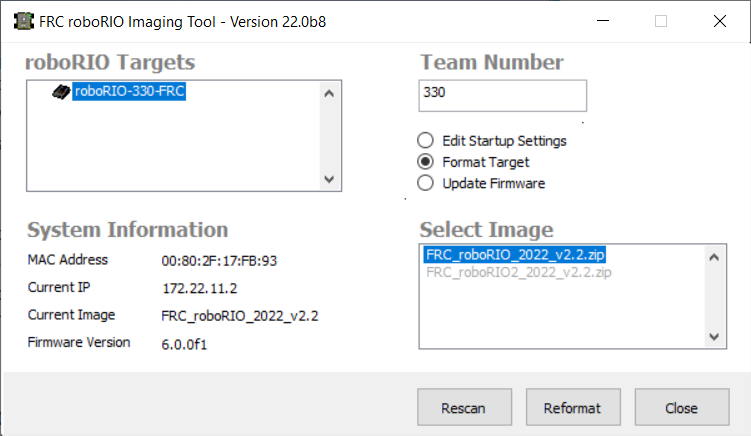Click the Reformat button
751x436 pixels.
click(572, 408)
